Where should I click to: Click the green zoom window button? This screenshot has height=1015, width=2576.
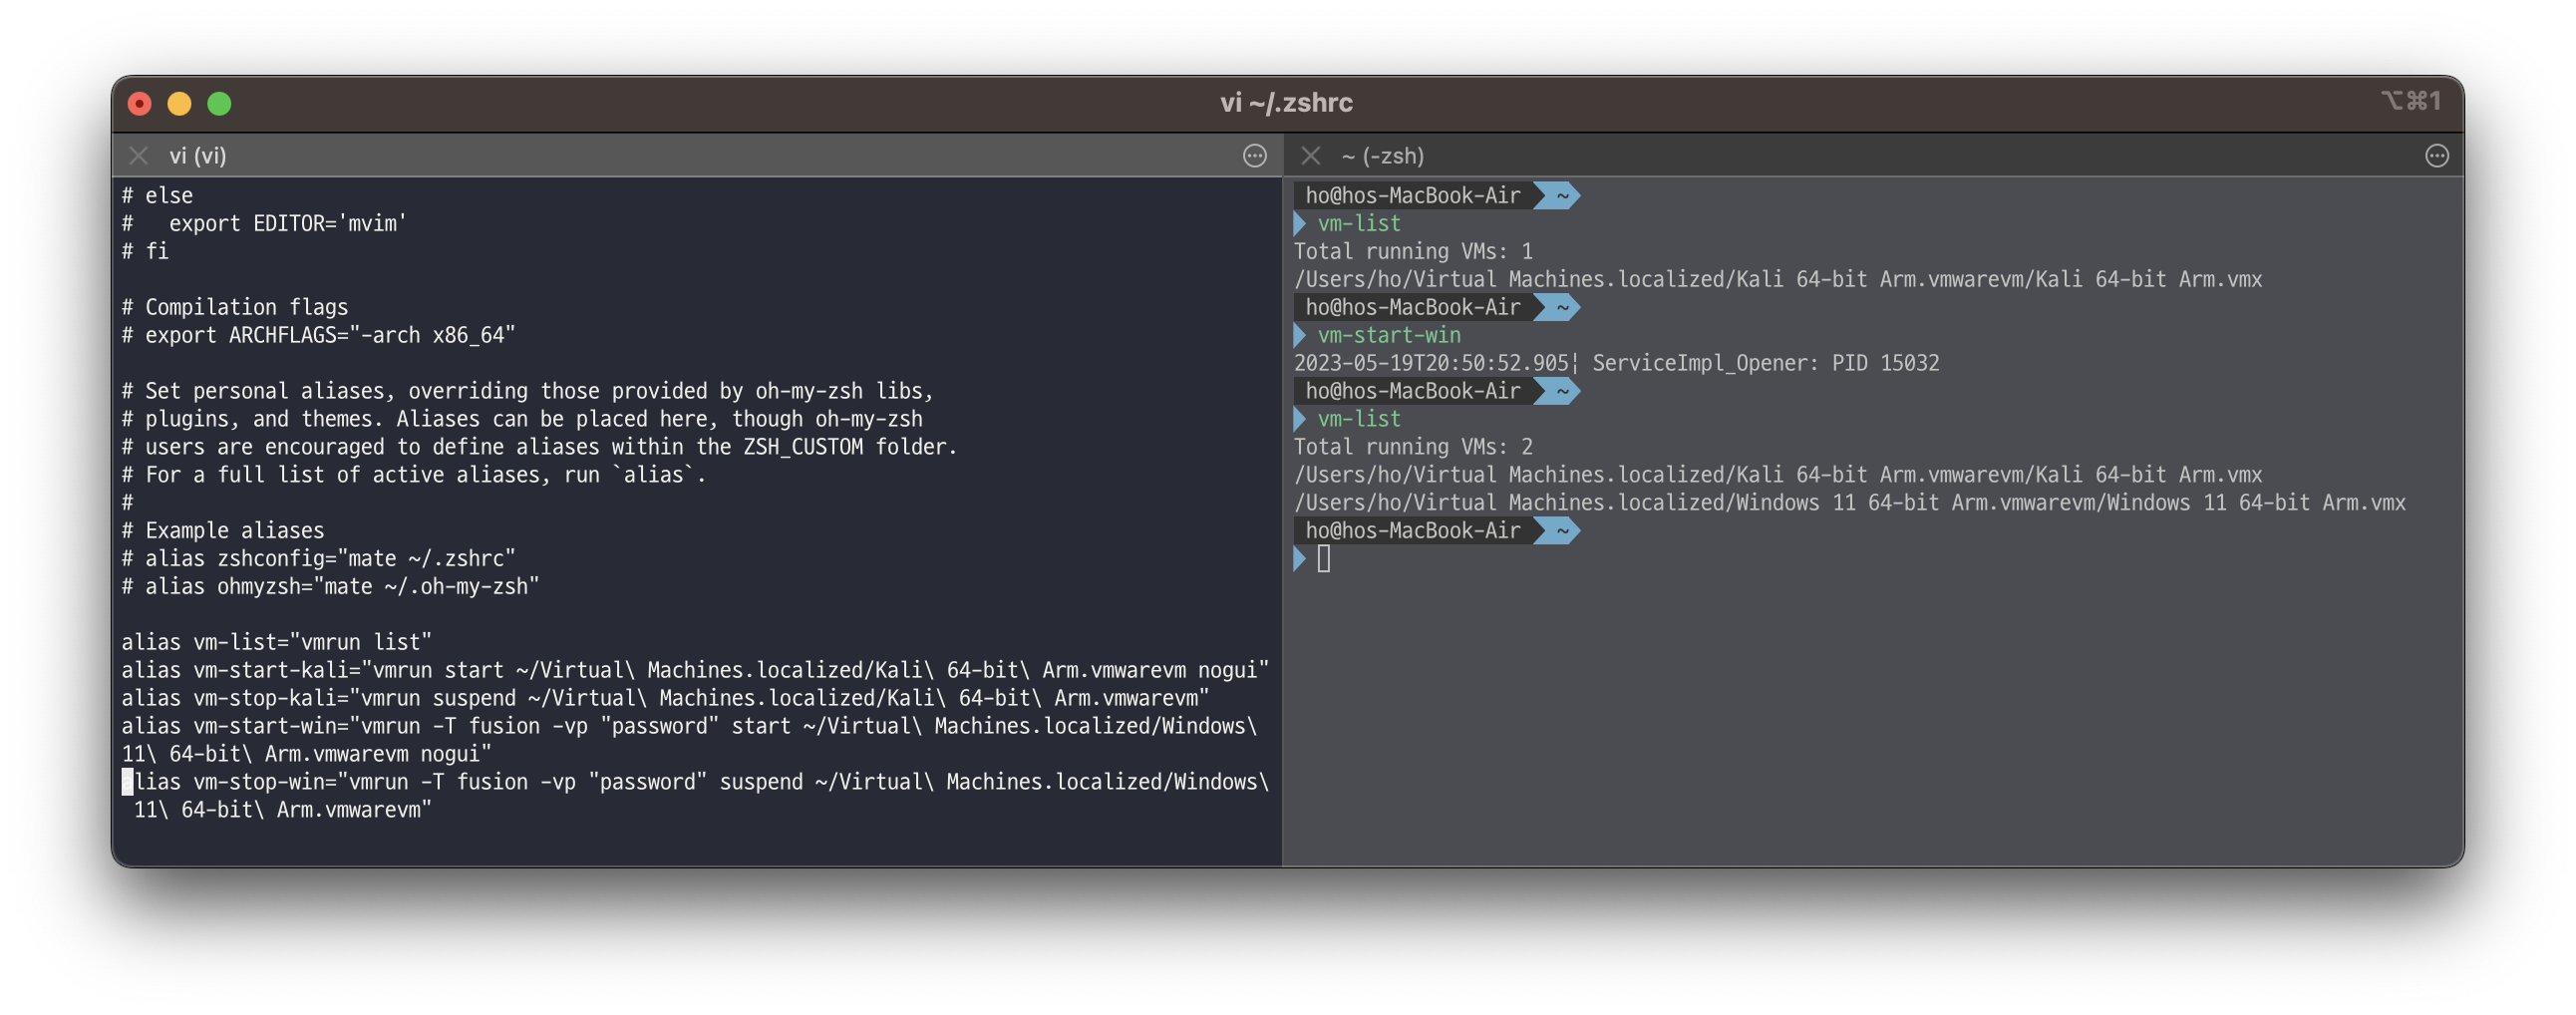pos(220,103)
